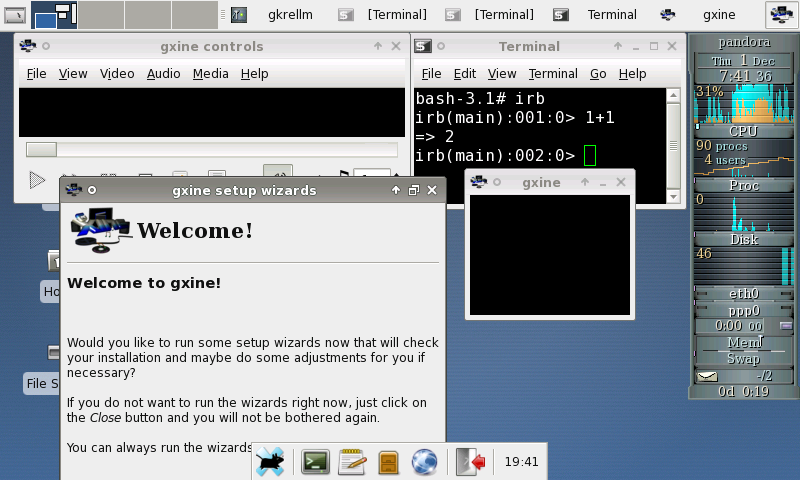Open the file manager cabinet icon
The width and height of the screenshot is (800, 480).
tap(388, 461)
